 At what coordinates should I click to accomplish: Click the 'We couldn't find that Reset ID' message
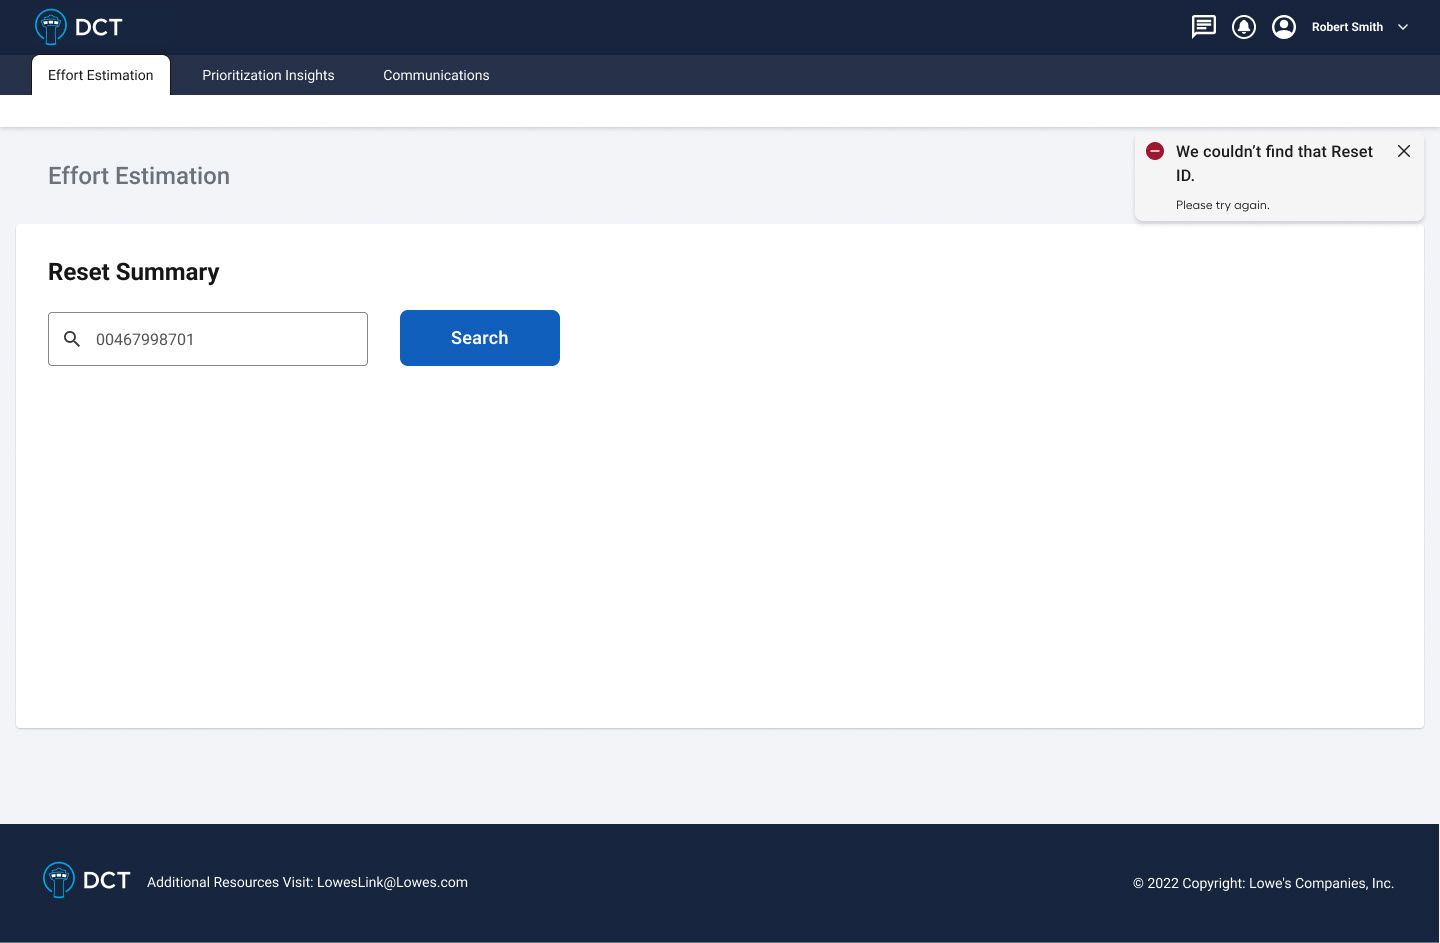[1274, 163]
